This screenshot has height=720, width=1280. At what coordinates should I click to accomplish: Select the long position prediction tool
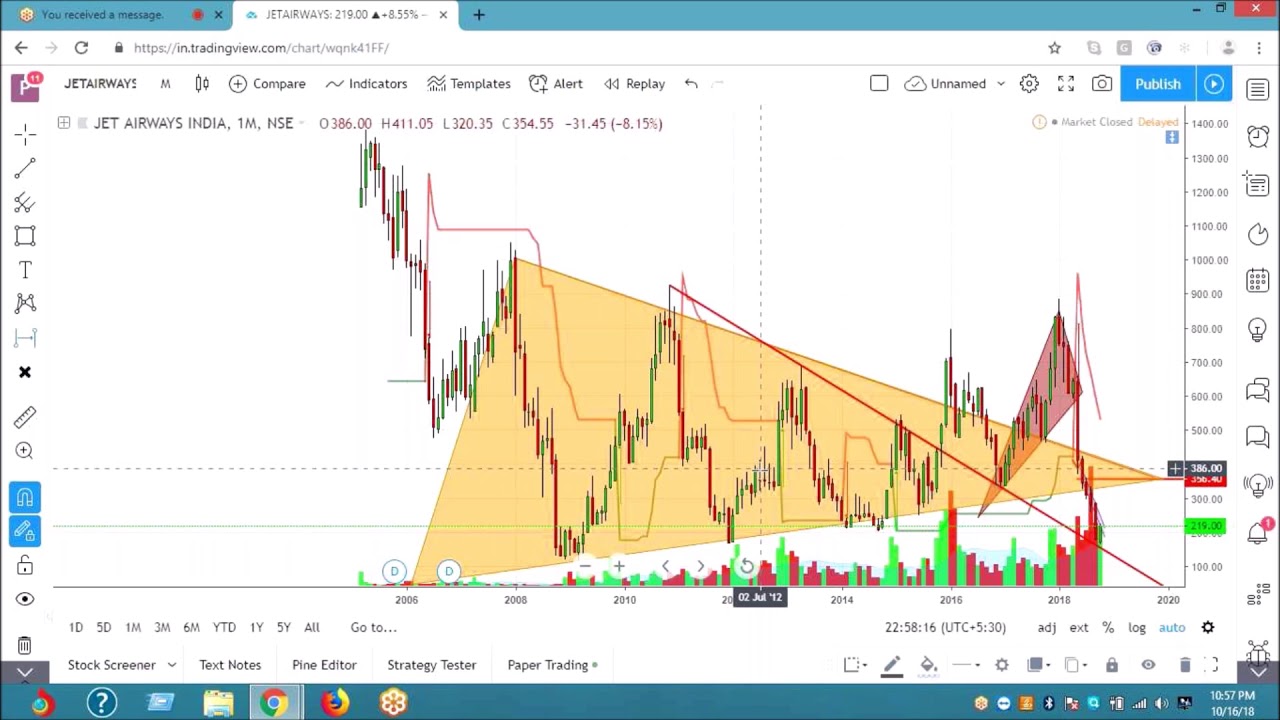(25, 338)
